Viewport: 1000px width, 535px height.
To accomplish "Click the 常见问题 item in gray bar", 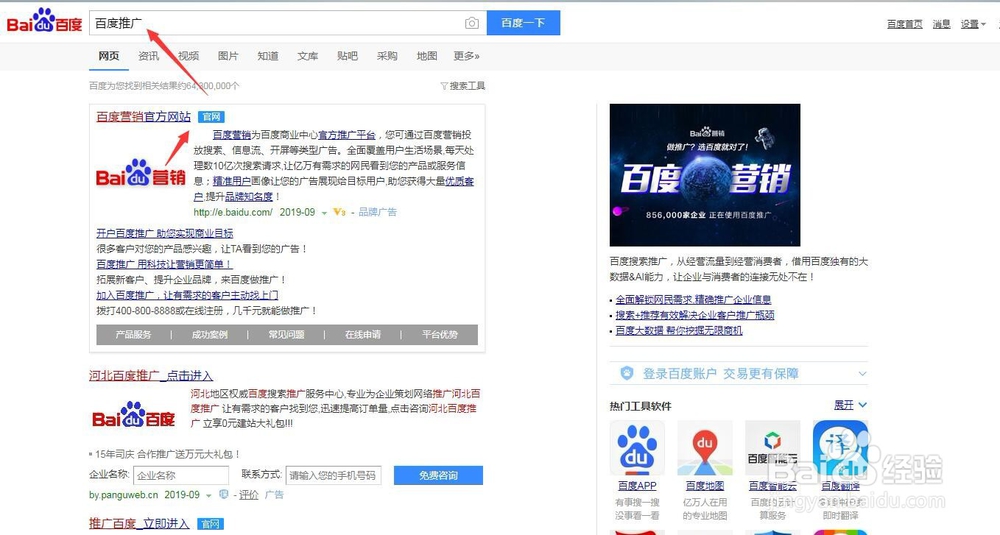I will pyautogui.click(x=286, y=335).
